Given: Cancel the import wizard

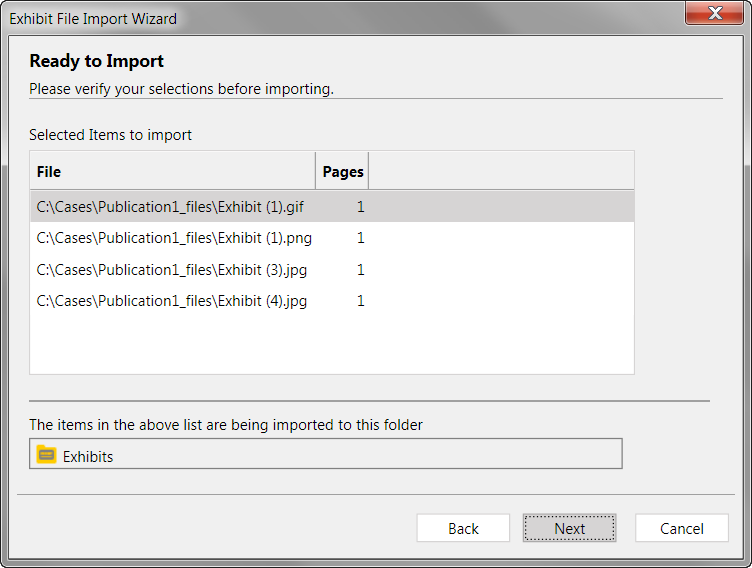Looking at the screenshot, I should (682, 528).
